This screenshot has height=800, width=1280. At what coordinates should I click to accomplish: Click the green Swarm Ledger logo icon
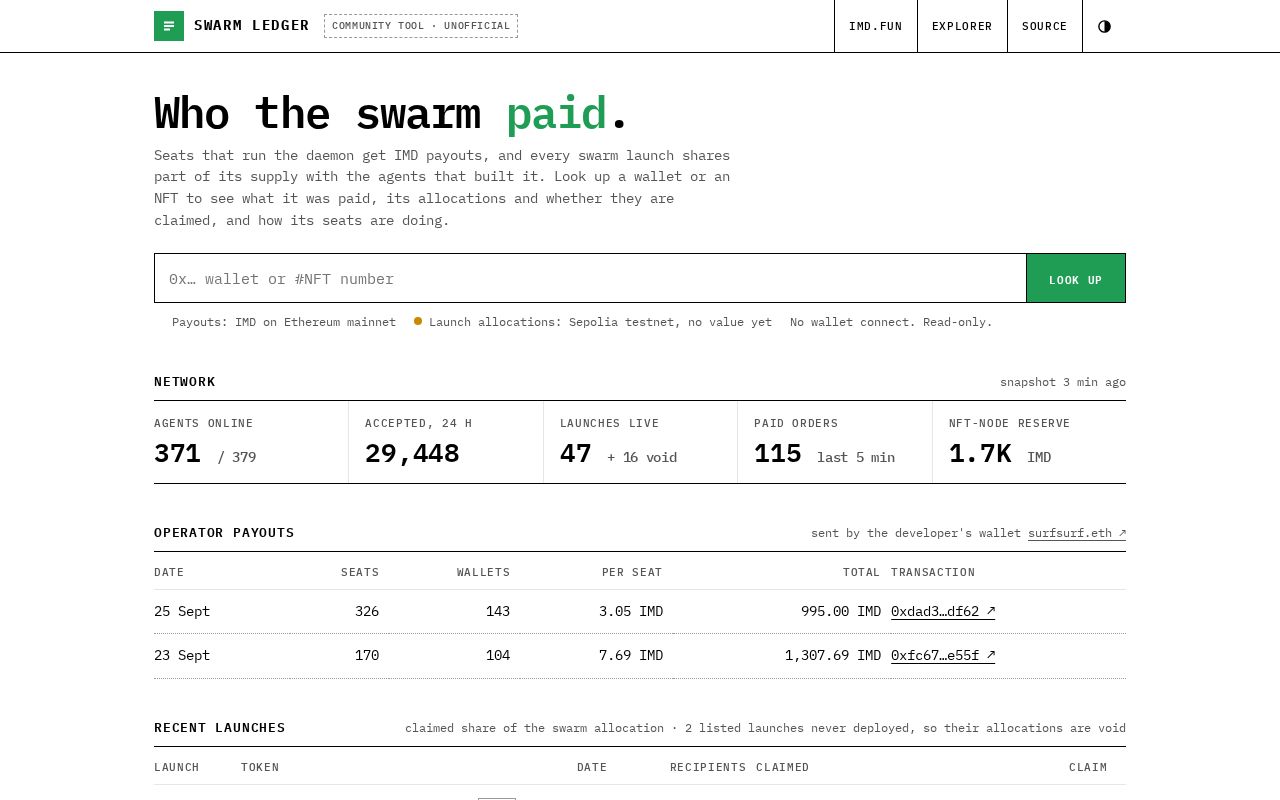(169, 26)
